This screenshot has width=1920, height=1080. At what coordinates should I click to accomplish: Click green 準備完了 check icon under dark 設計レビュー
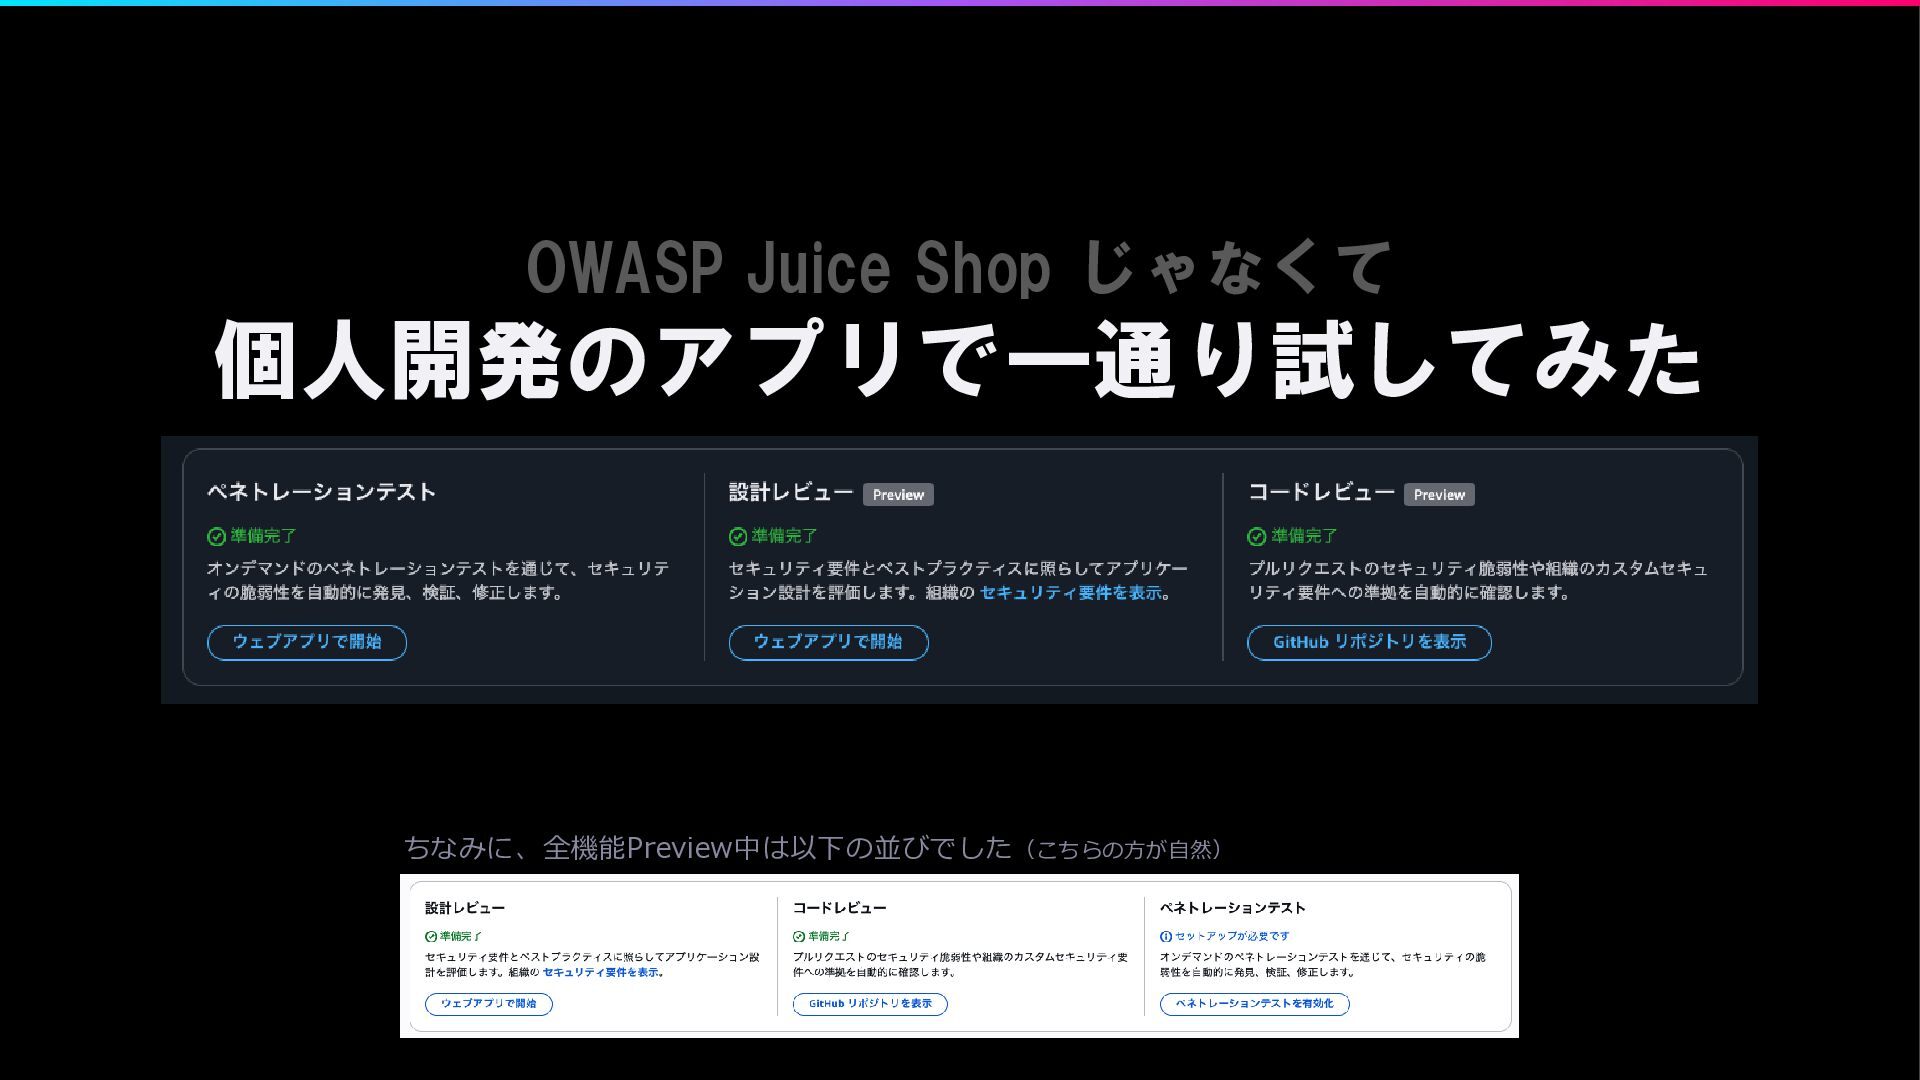pyautogui.click(x=738, y=537)
